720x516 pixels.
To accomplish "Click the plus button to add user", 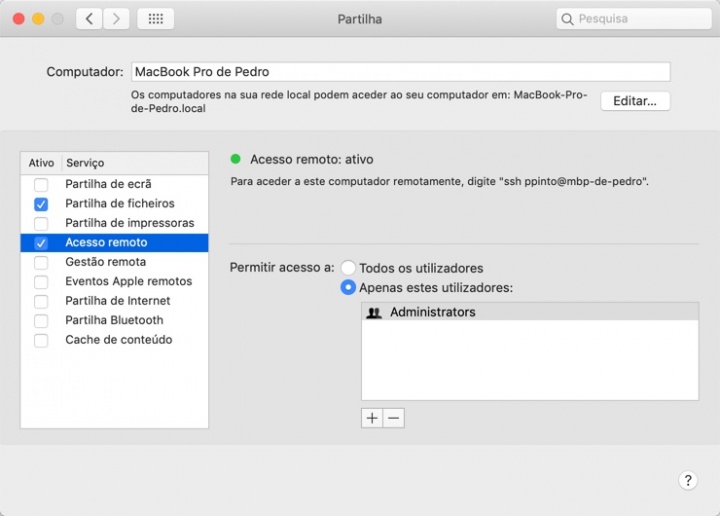I will (x=372, y=418).
